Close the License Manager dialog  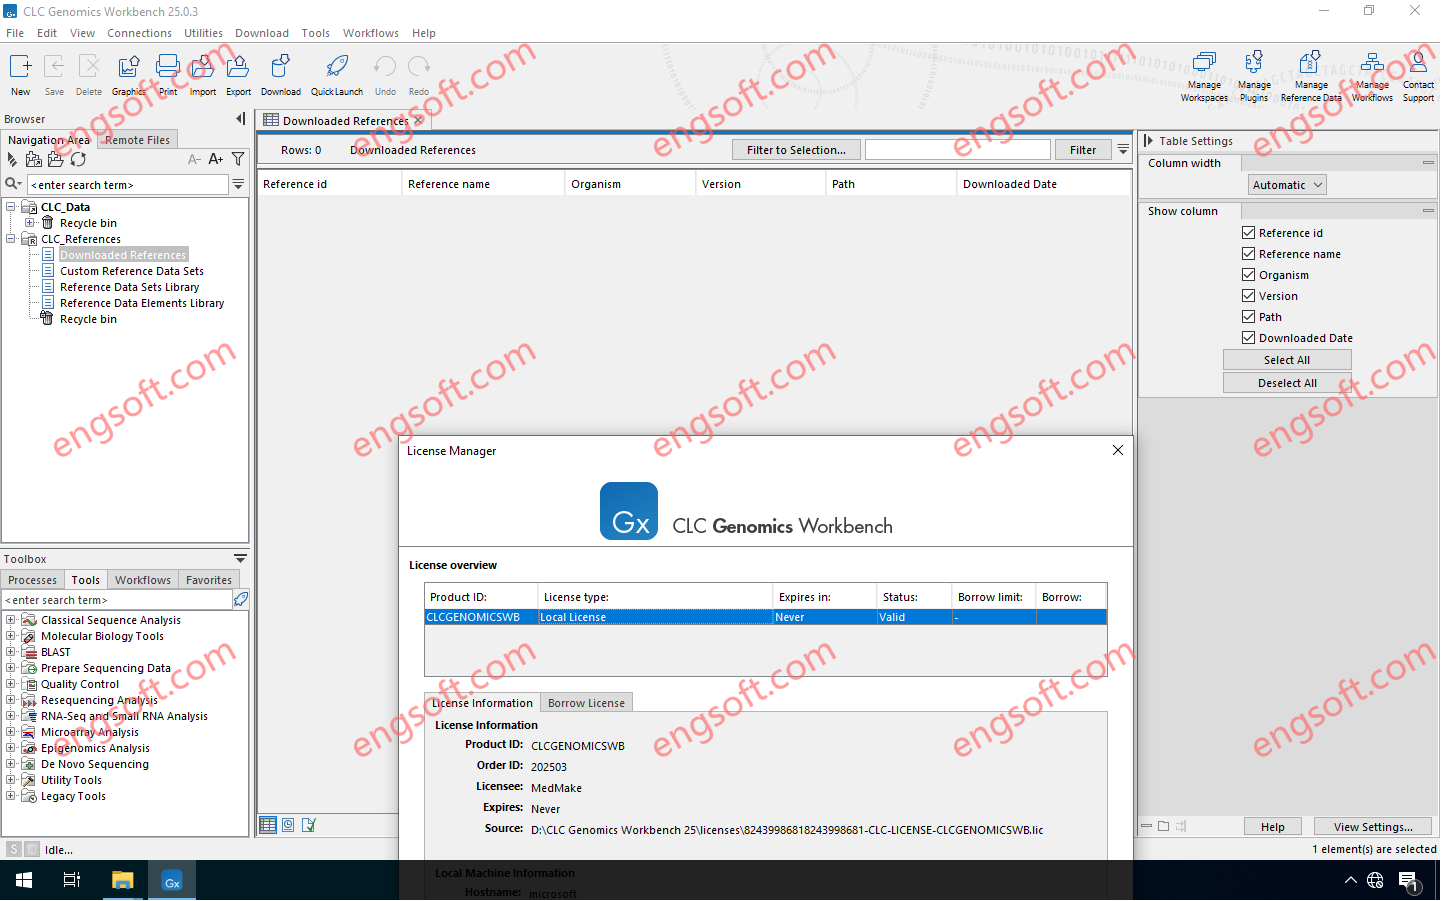click(1118, 450)
